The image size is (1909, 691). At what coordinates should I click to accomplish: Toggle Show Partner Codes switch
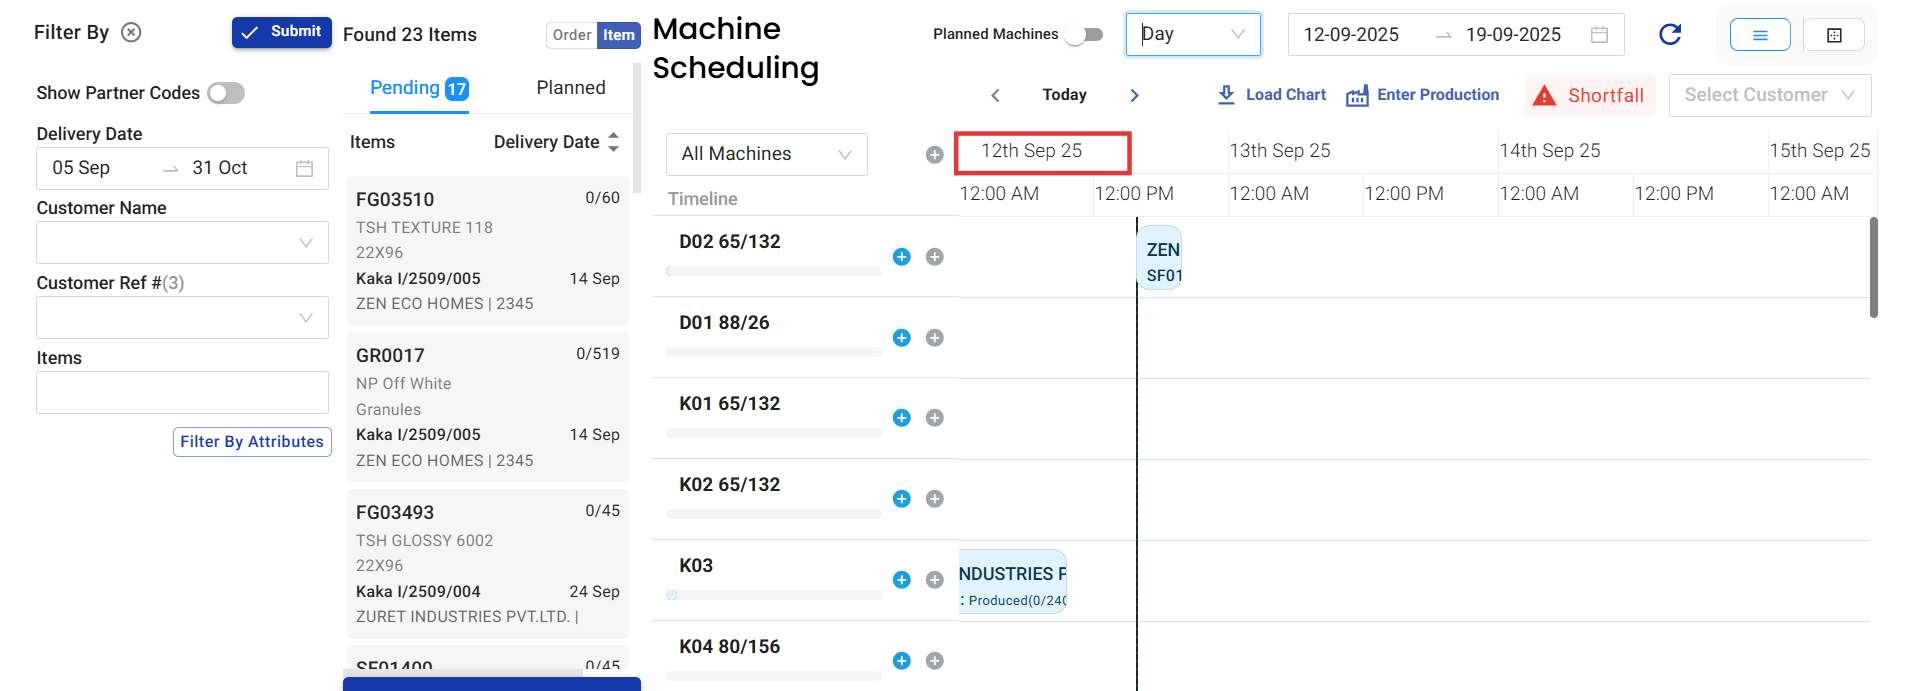click(226, 93)
